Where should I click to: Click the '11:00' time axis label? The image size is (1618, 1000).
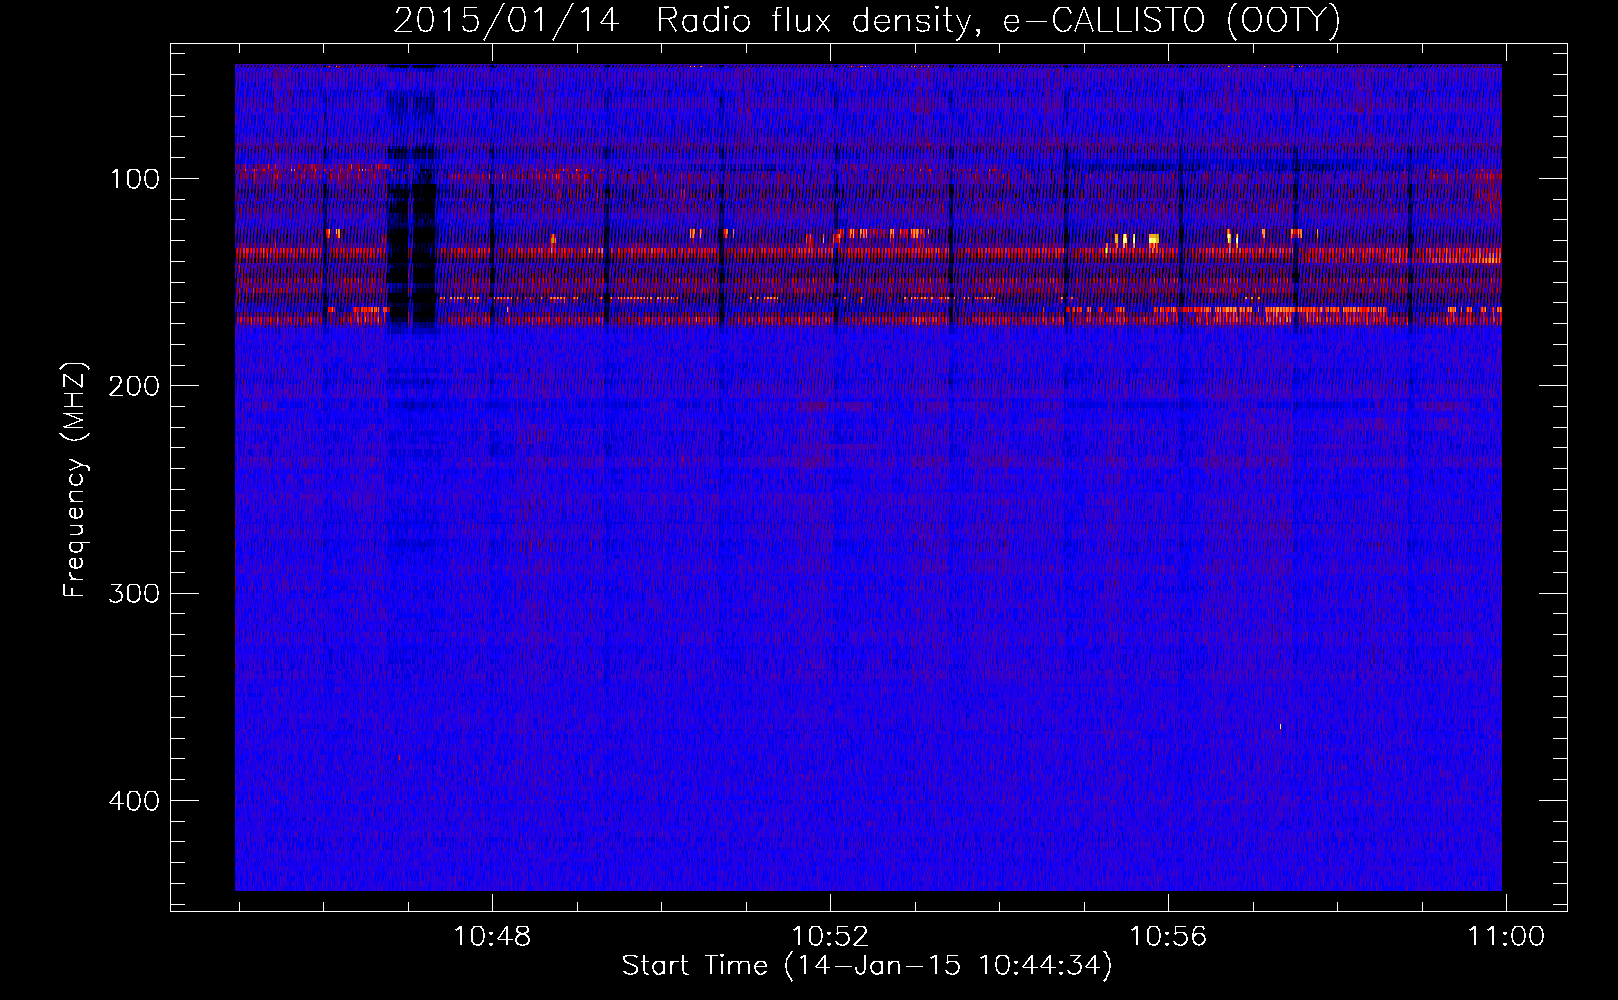coord(1506,937)
